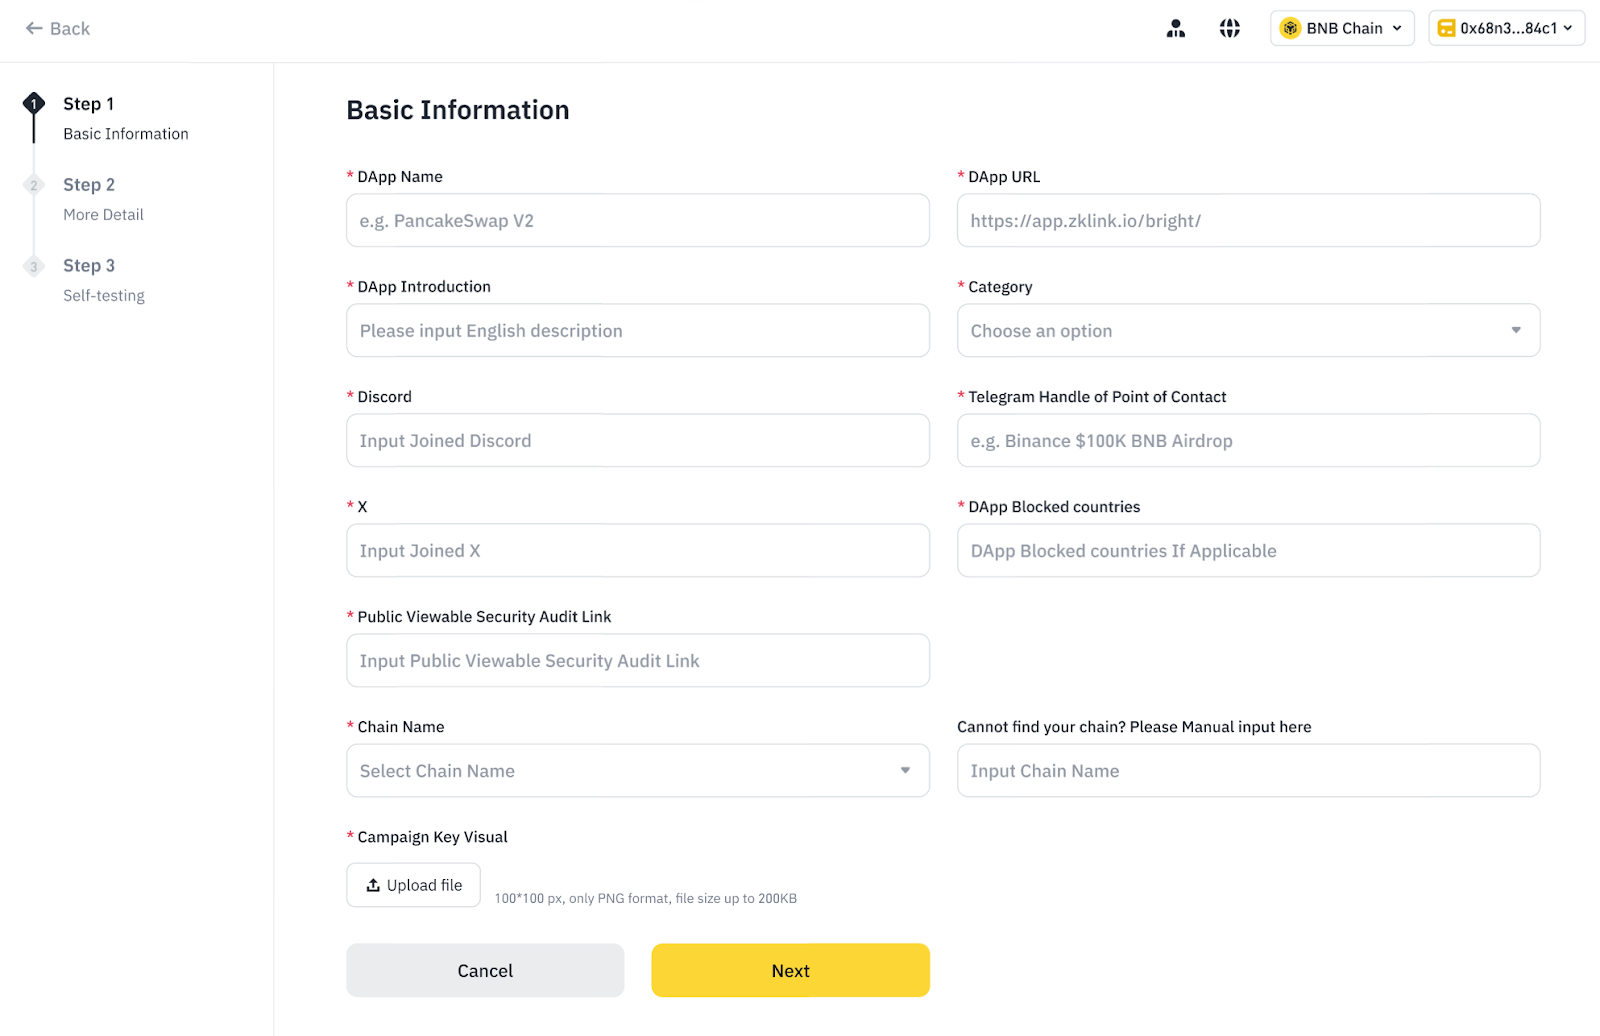The width and height of the screenshot is (1600, 1036).
Task: Open the wallet address 0x68n3...84c1 dropdown
Action: pyautogui.click(x=1567, y=29)
